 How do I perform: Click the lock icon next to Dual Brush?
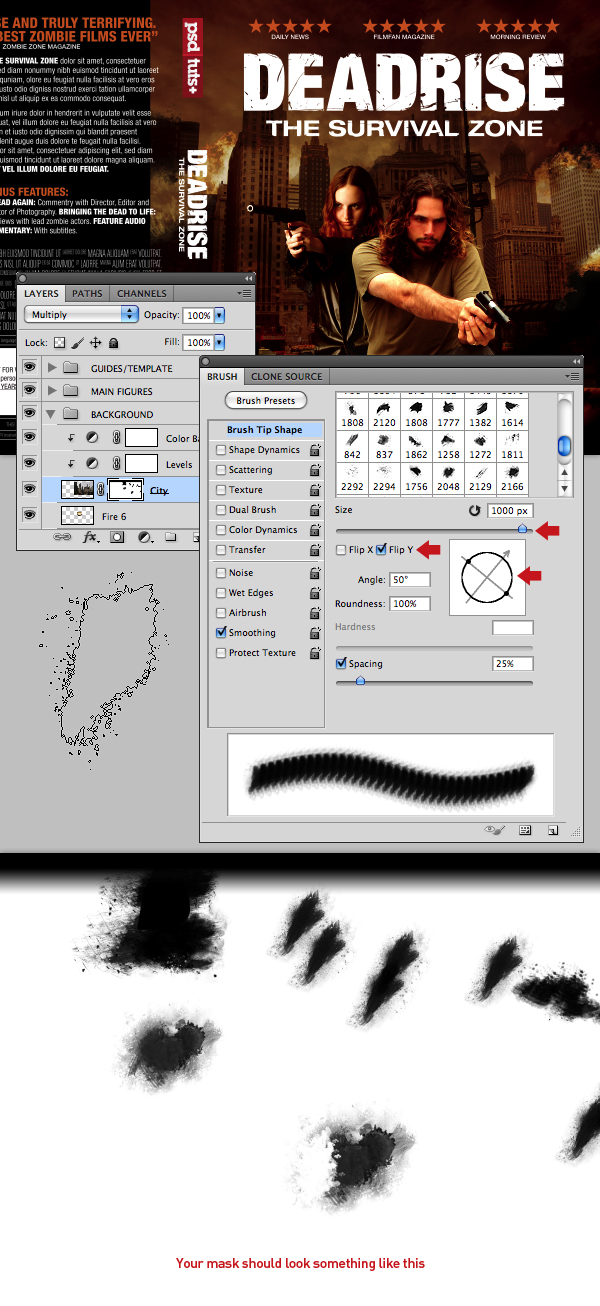pos(315,510)
